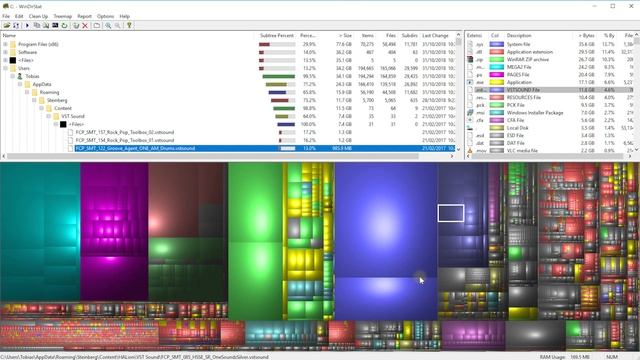Sort by Name column header
Viewport: 640px width, 360px height.
tap(128, 36)
